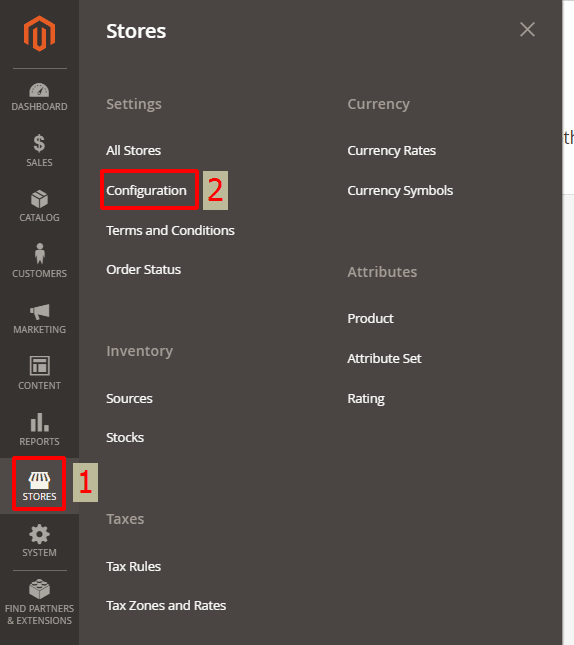The height and width of the screenshot is (645, 574).
Task: Open the Sales dollar icon
Action: pyautogui.click(x=39, y=144)
